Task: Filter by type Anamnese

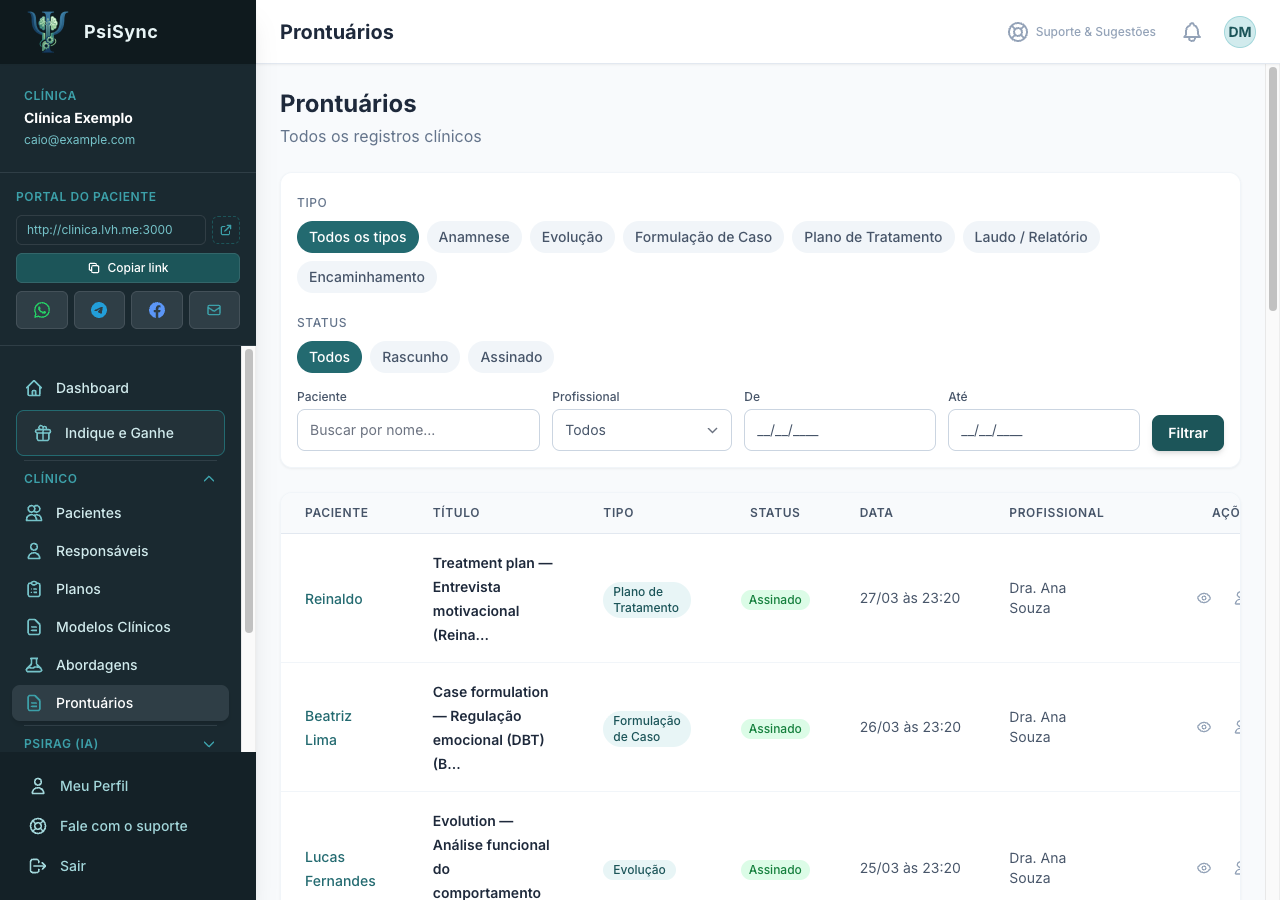Action: (x=474, y=237)
